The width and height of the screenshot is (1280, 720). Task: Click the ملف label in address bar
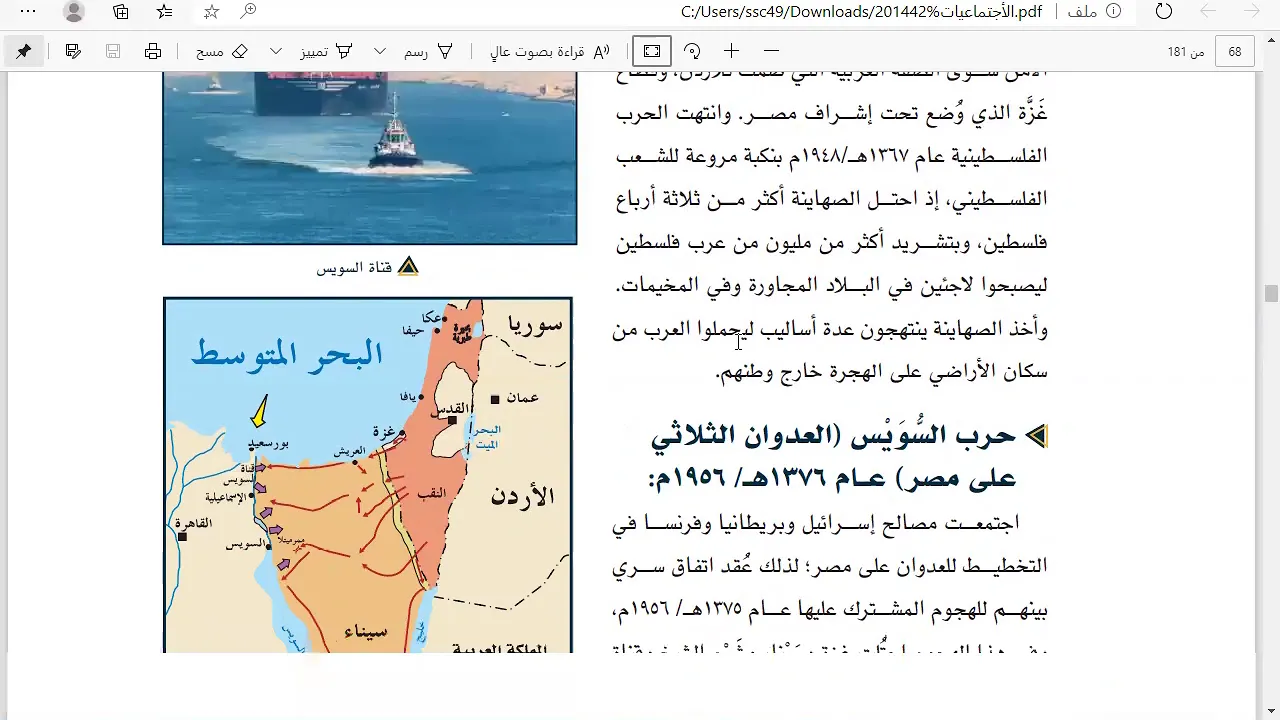1082,12
